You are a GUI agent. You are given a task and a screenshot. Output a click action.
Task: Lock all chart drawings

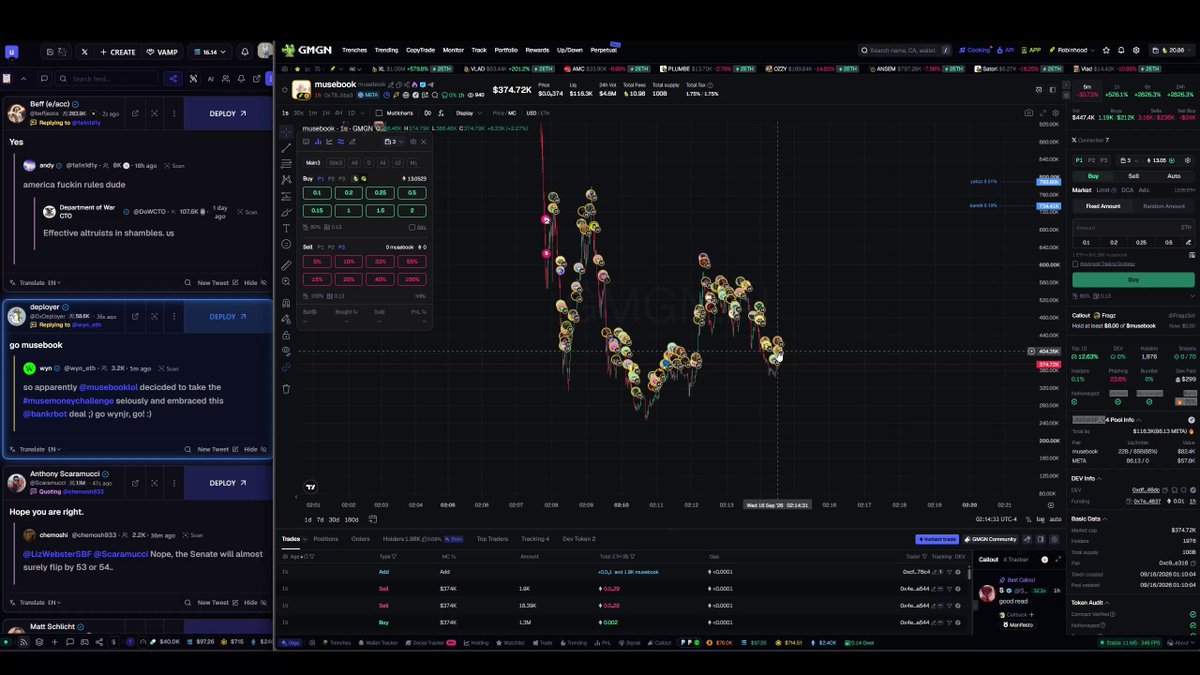[287, 334]
